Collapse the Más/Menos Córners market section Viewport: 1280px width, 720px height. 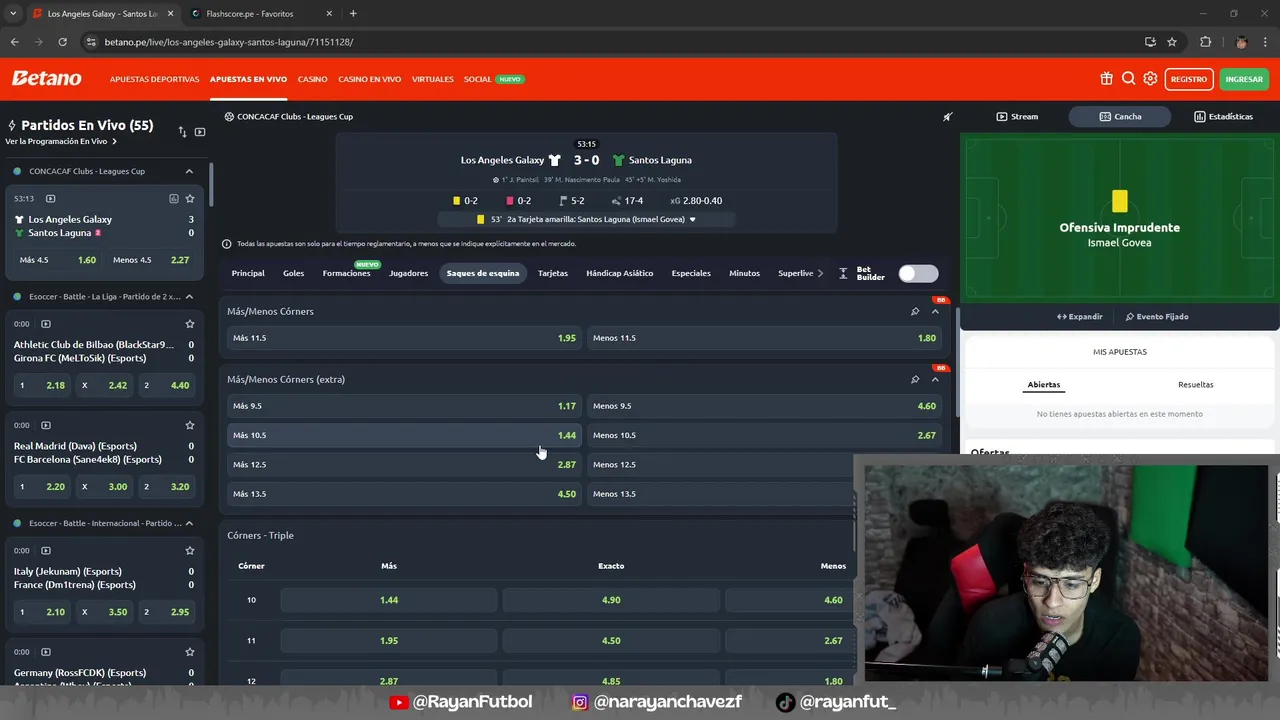coord(935,311)
